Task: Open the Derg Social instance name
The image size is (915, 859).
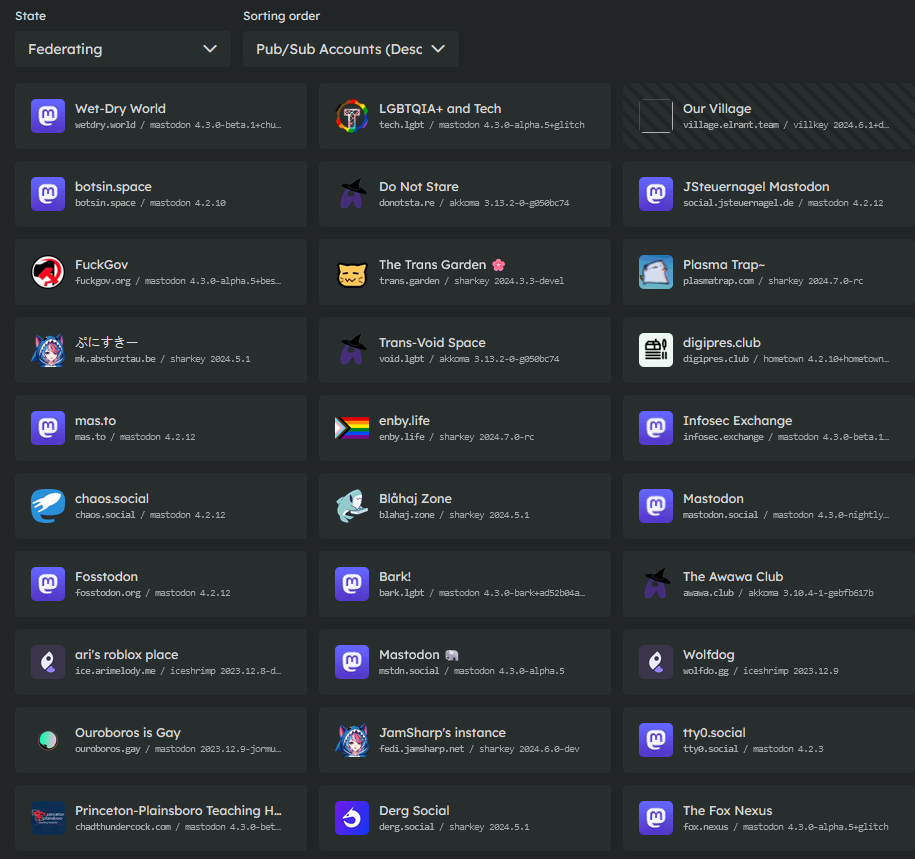Action: [414, 811]
